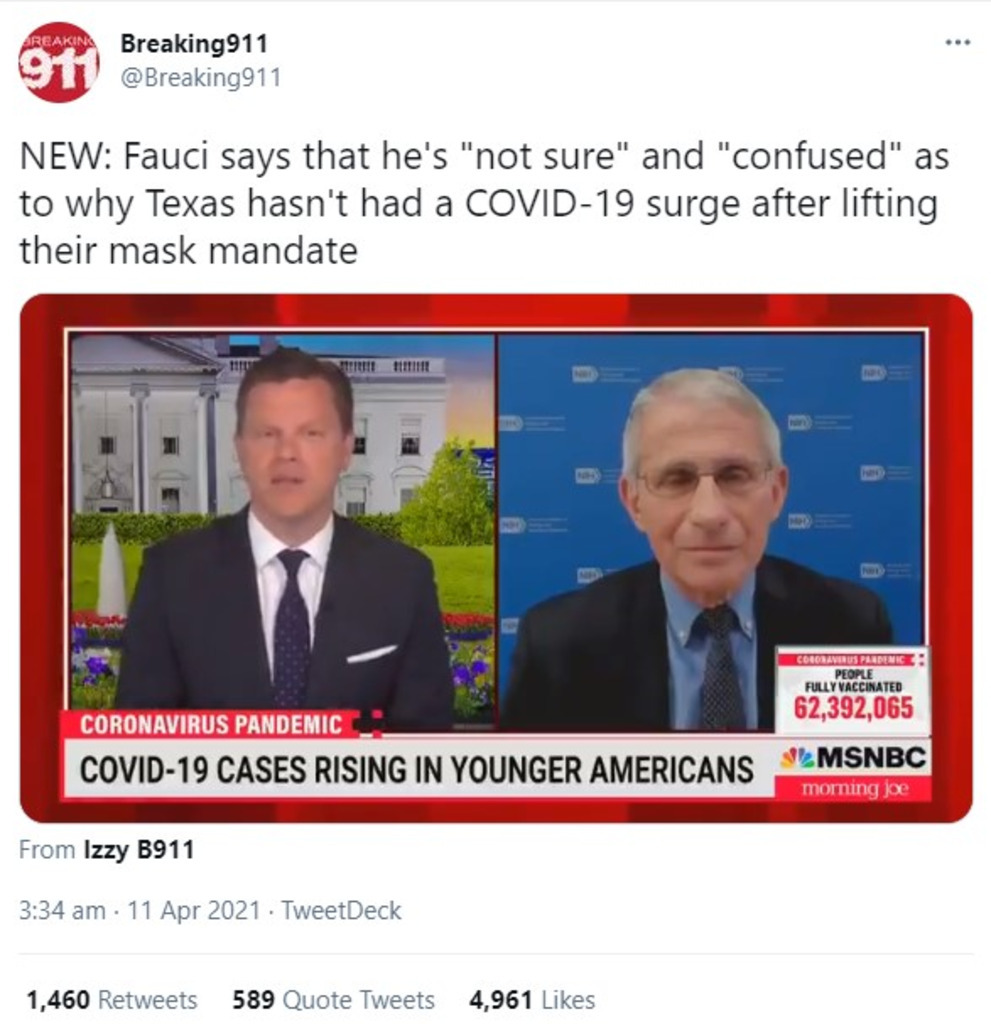The height and width of the screenshot is (1024, 991).
Task: Click the People Fully Vaccinated counter box
Action: tap(853, 689)
